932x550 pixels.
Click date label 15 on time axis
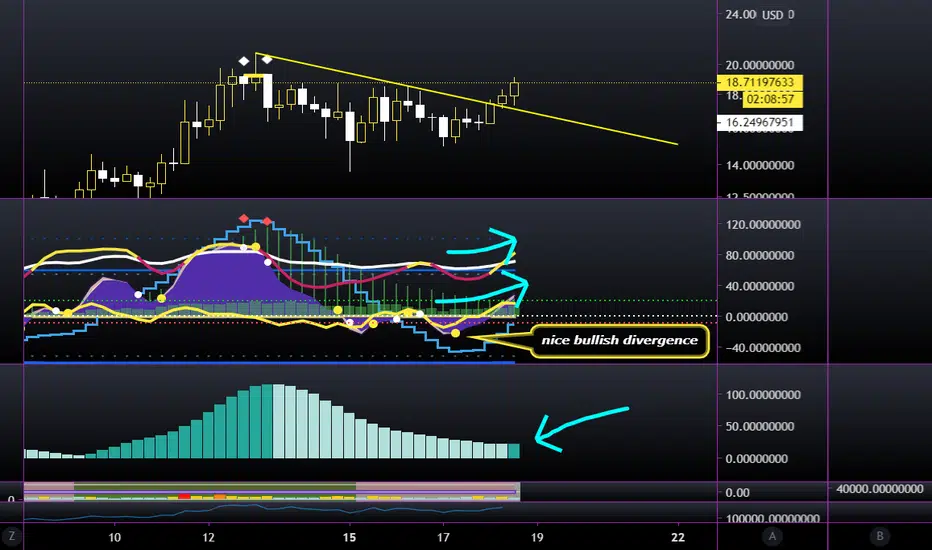click(350, 538)
